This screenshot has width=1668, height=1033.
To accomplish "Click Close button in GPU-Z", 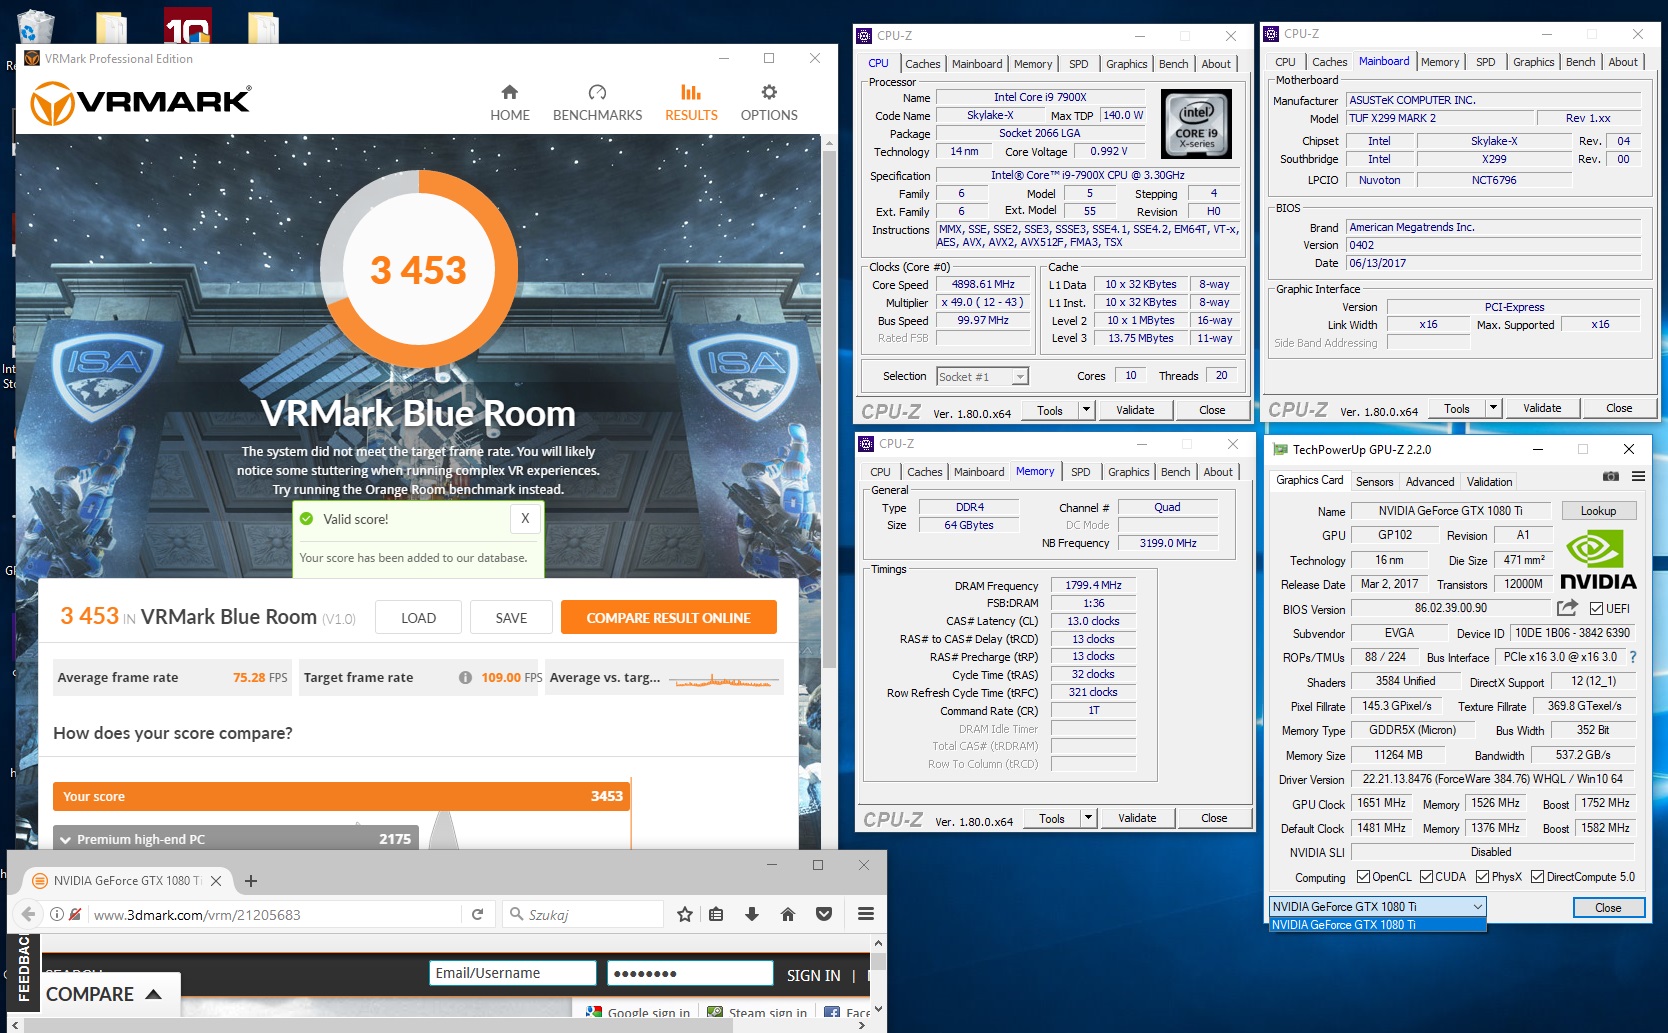I will 1608,907.
